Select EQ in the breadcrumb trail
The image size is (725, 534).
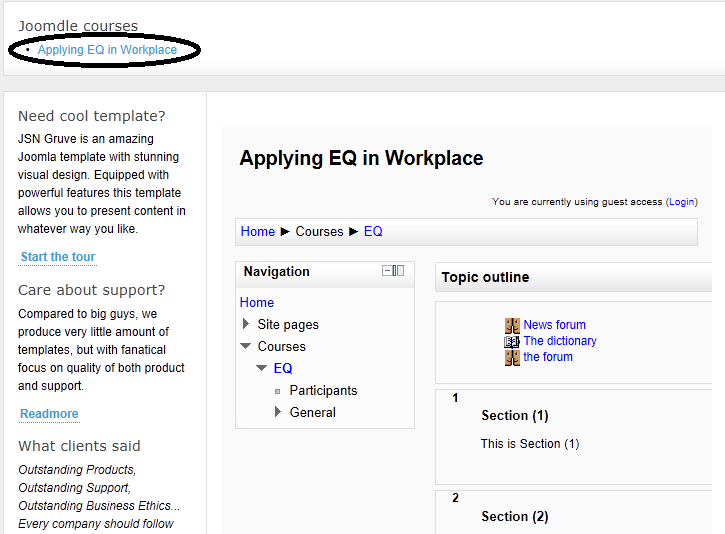point(373,232)
